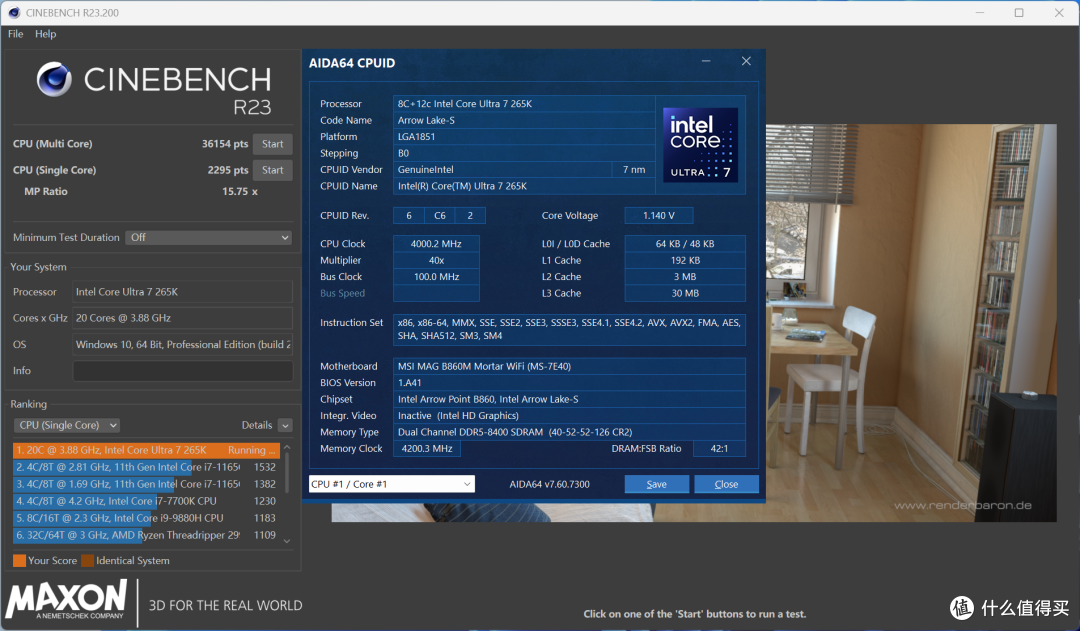Click ranking list scroll up arrow
The image size is (1080, 631).
click(x=287, y=448)
